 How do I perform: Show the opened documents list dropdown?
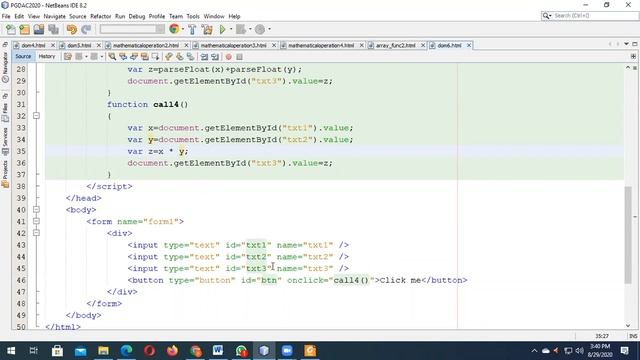[626, 44]
